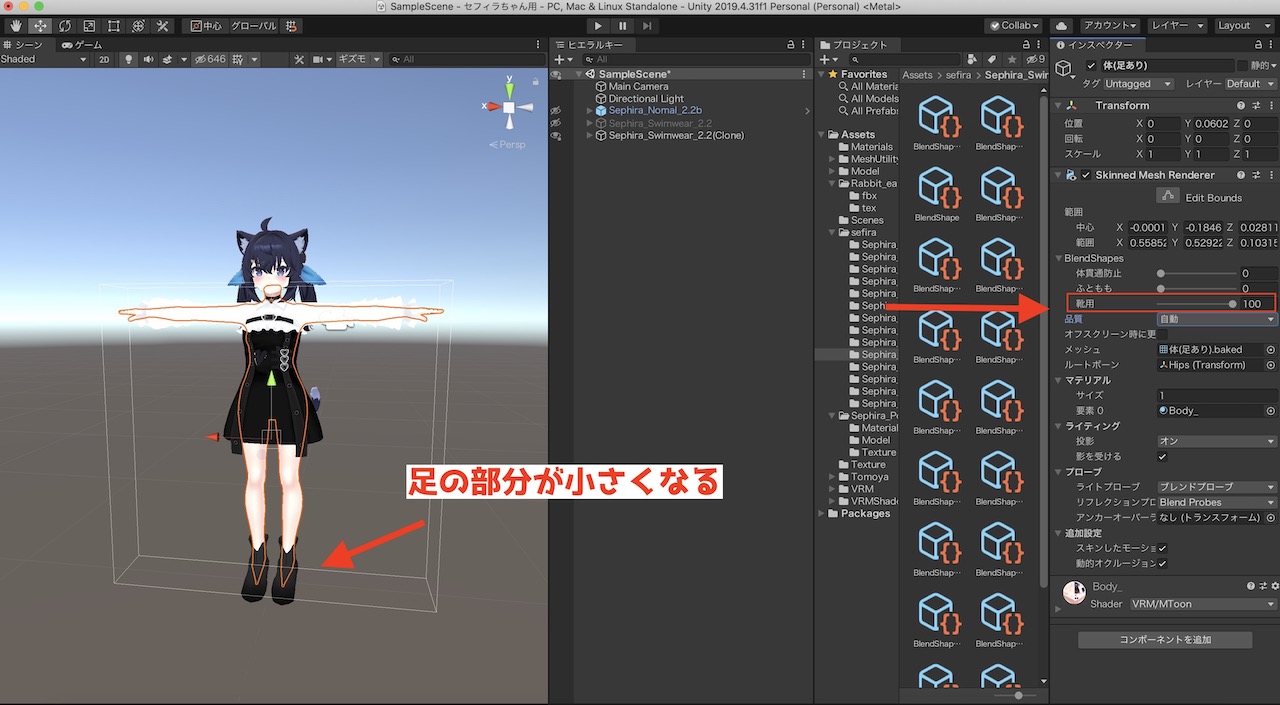The height and width of the screenshot is (705, 1280).
Task: Select the Scale tool in the toolbar
Action: click(x=89, y=25)
